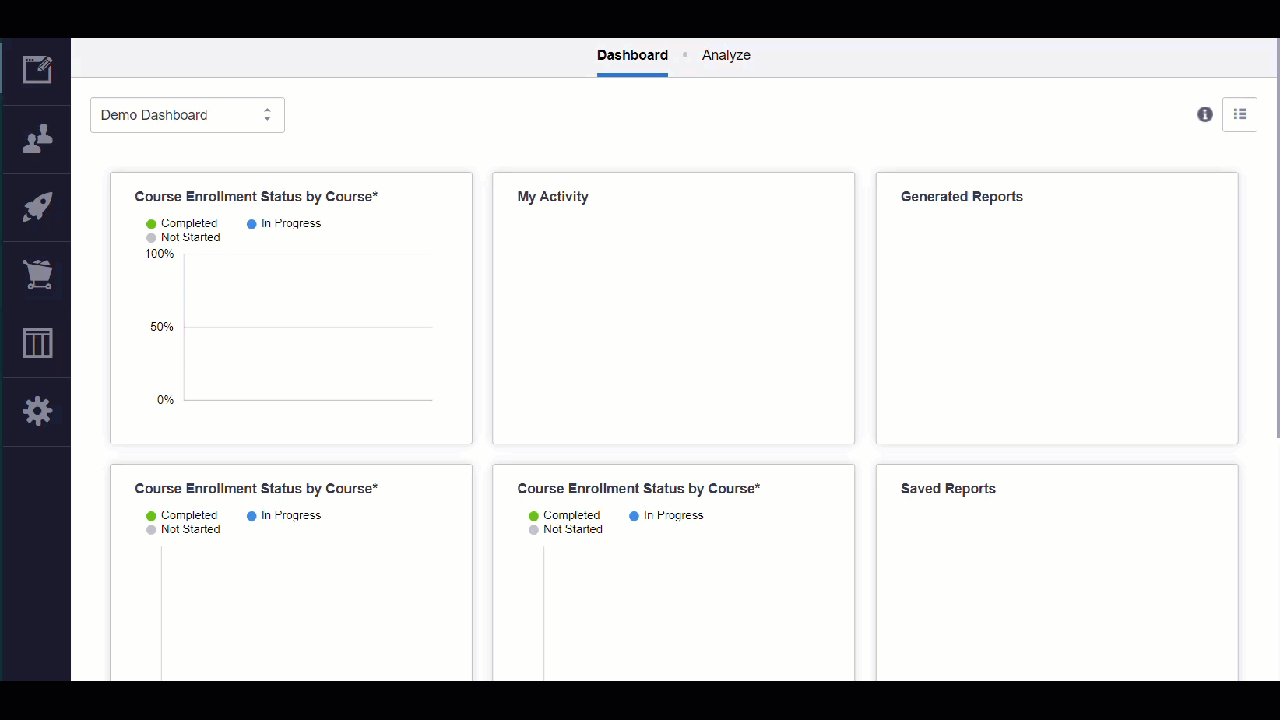This screenshot has height=720, width=1280.
Task: Click the info icon near top right
Action: [x=1205, y=114]
